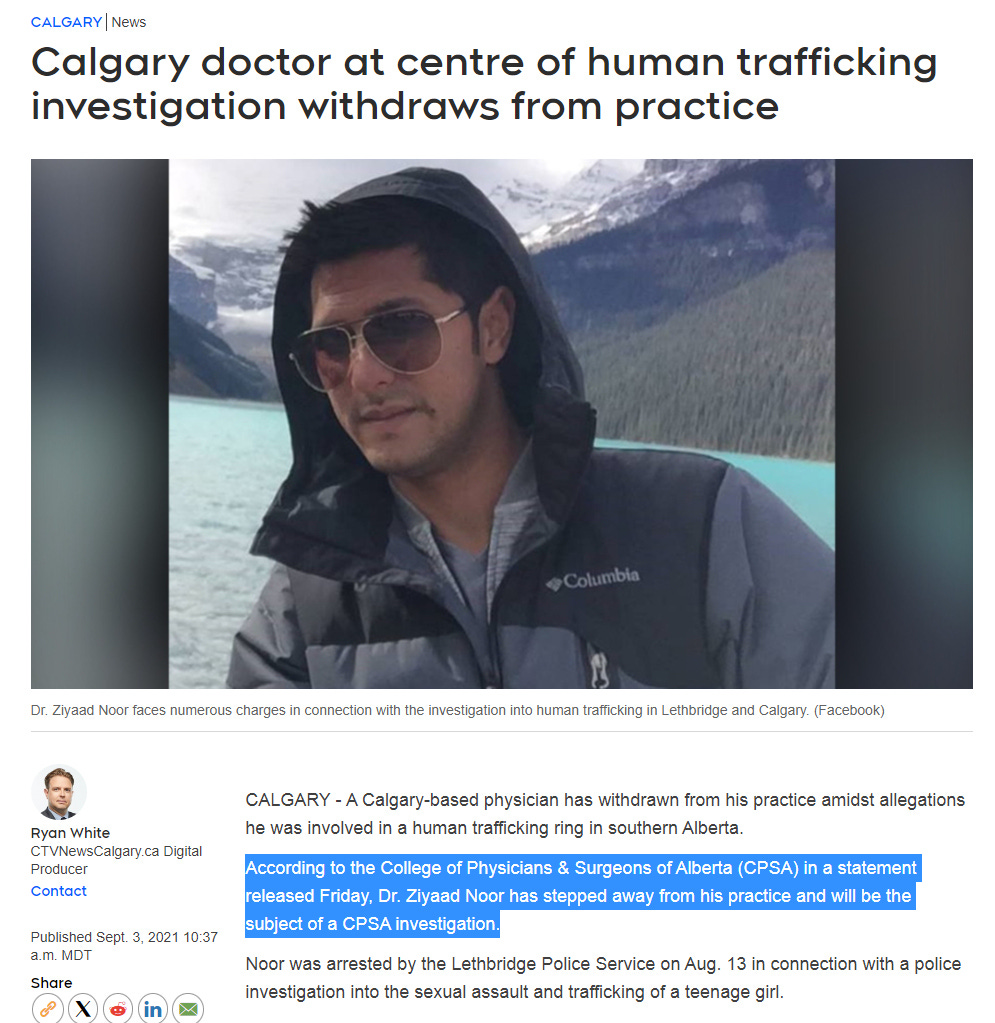Screen dimensions: 995x1023
Task: Click the Published Sept. 3, 2021 timestamp
Action: (x=124, y=946)
